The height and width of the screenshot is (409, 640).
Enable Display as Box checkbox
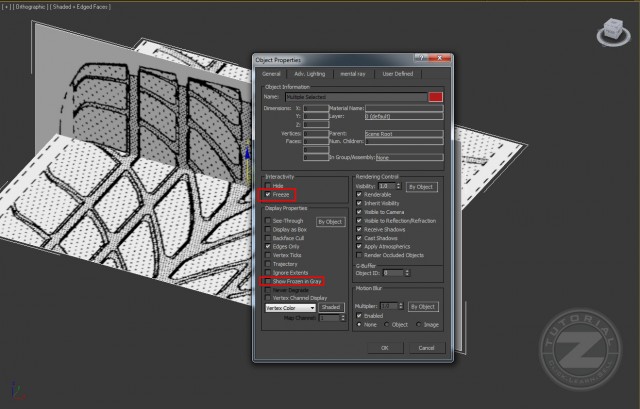[268, 229]
